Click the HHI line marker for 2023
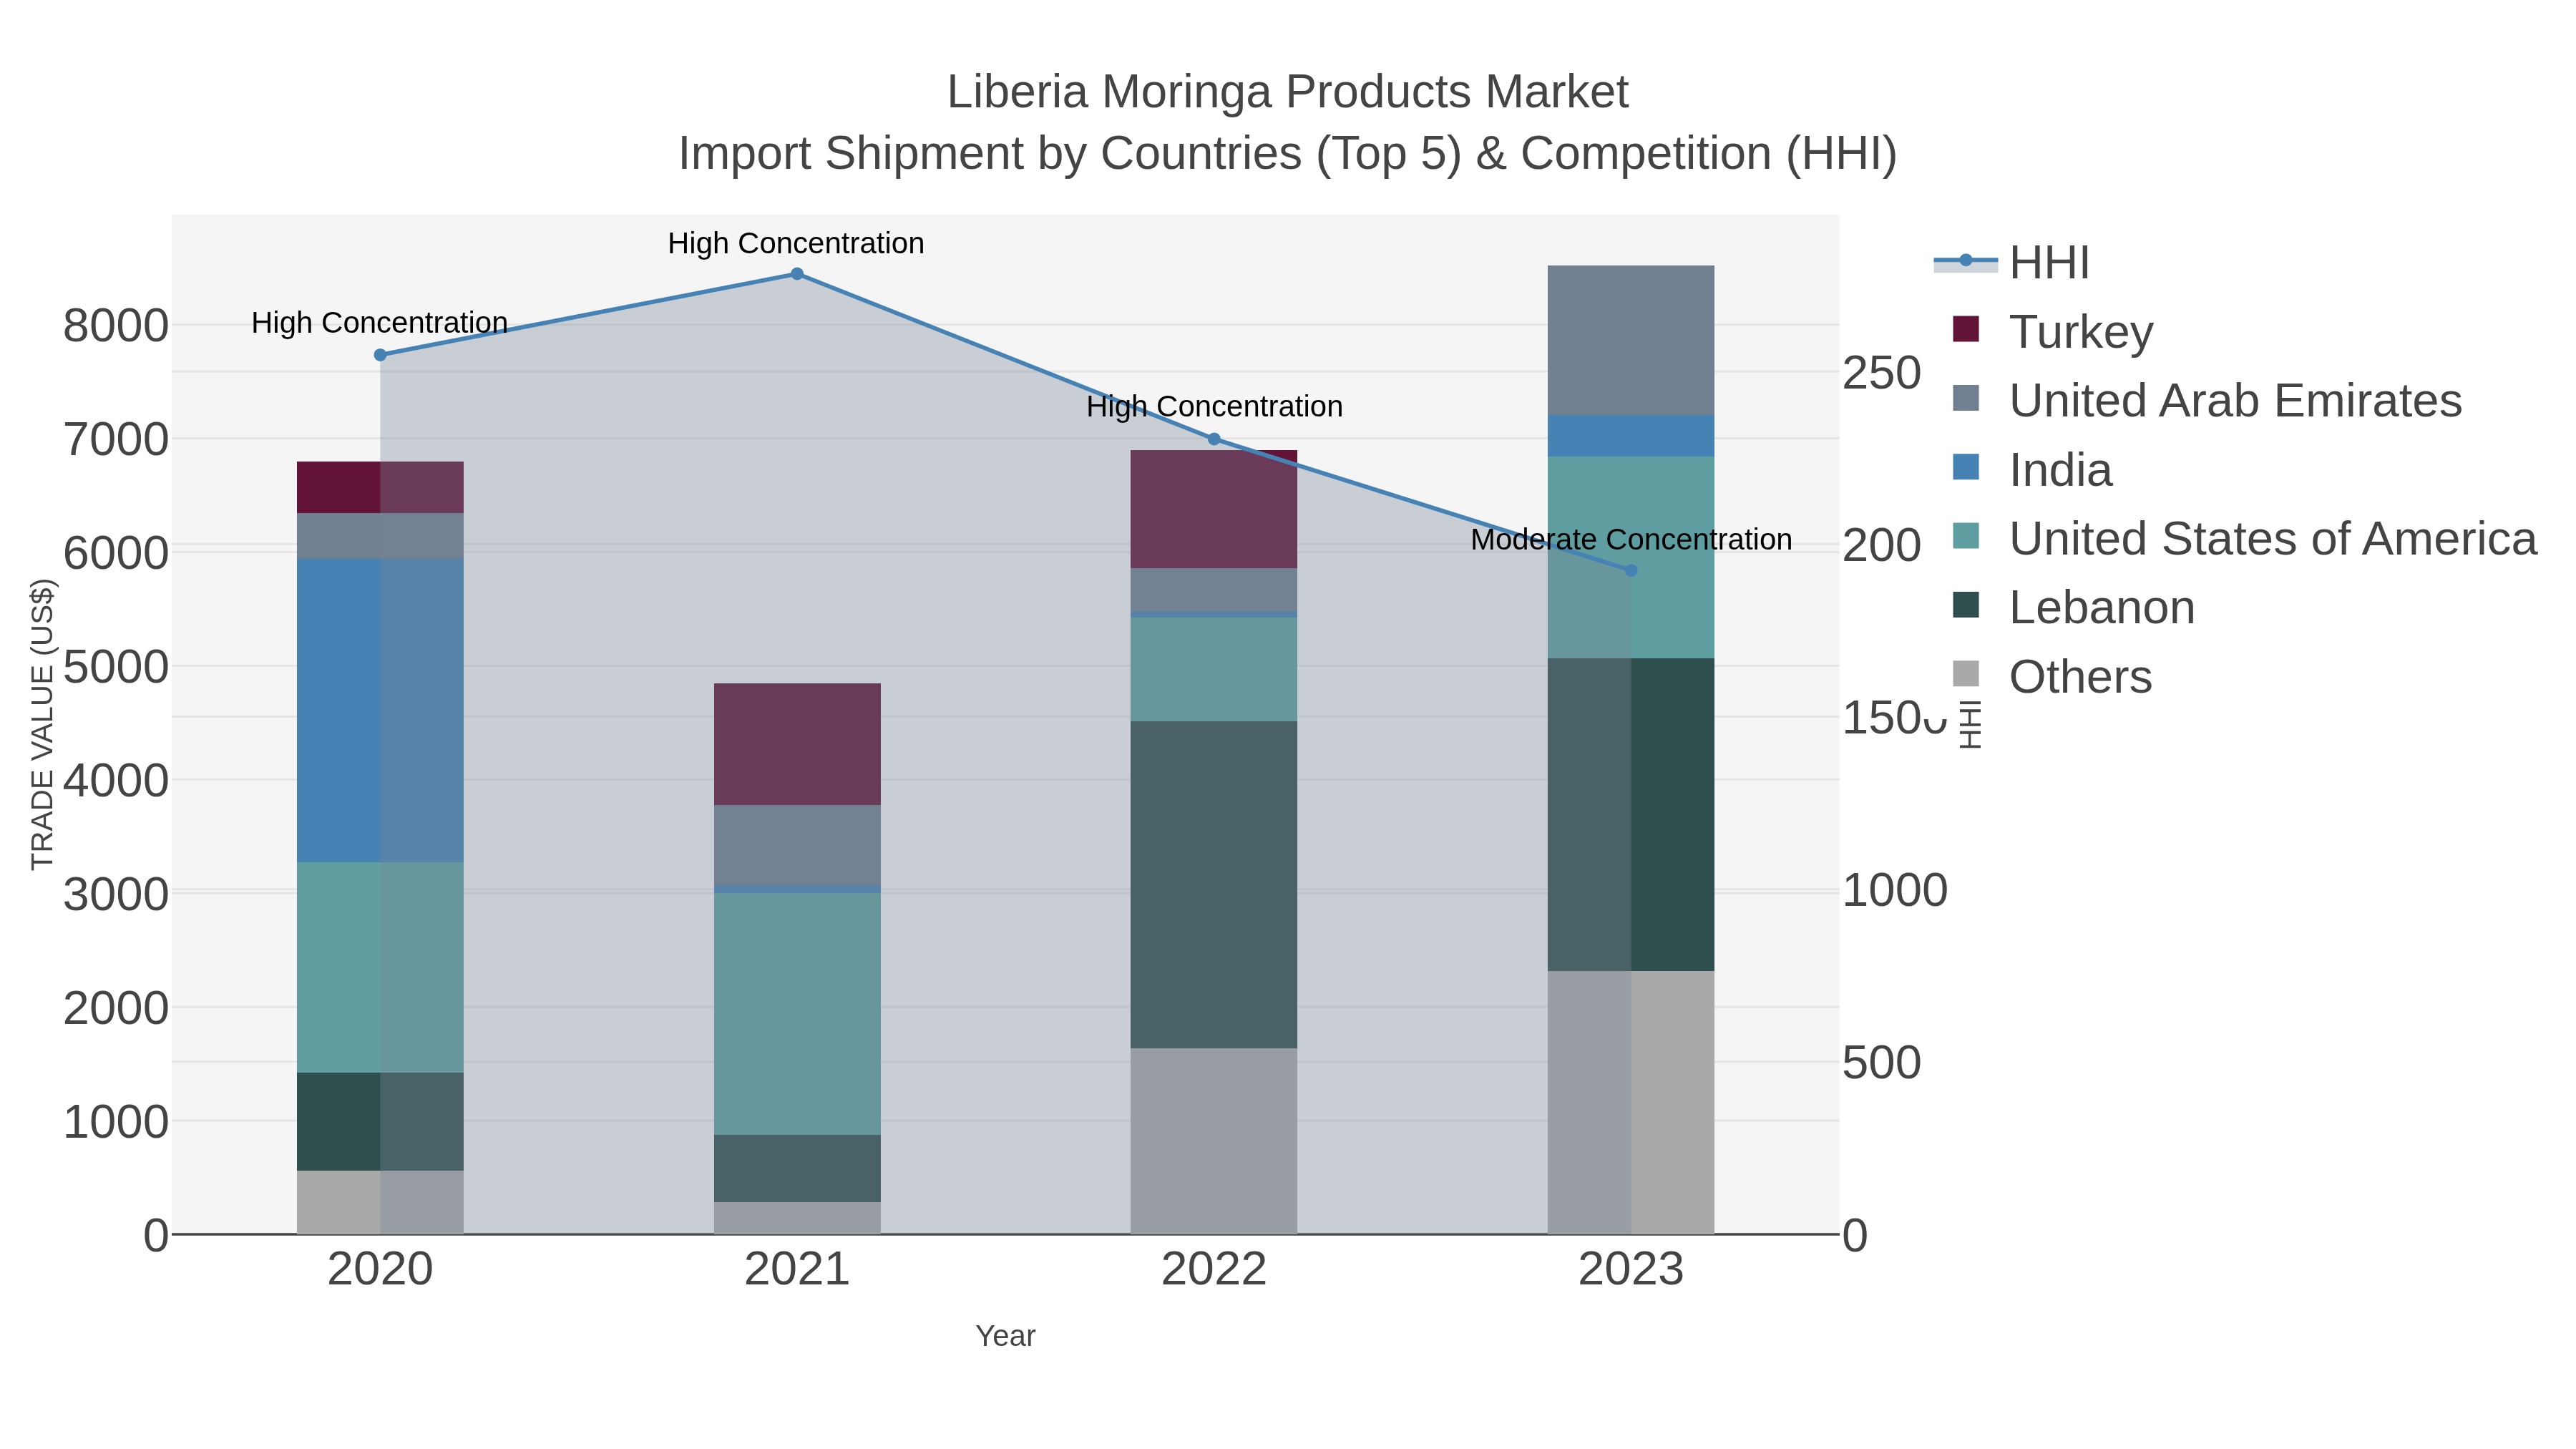 [x=1631, y=571]
